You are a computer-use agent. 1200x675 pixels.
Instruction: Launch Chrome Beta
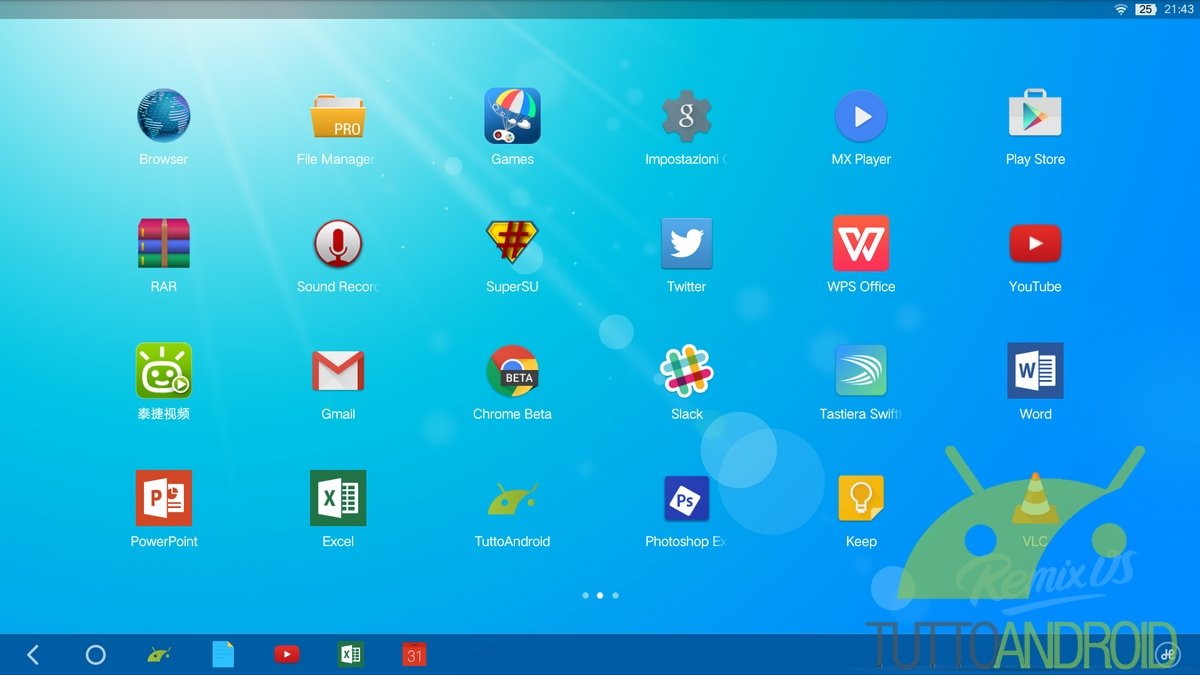coord(512,371)
